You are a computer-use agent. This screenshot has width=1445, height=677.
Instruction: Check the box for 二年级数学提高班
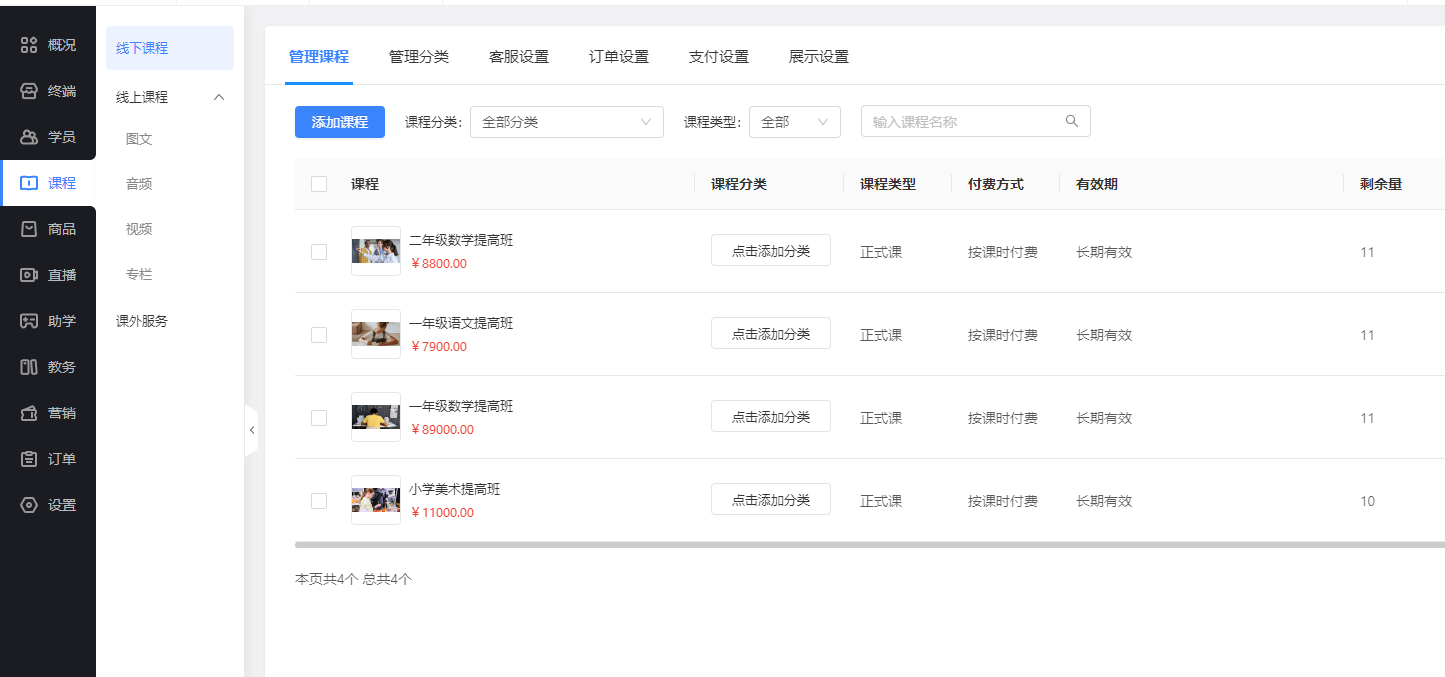319,252
